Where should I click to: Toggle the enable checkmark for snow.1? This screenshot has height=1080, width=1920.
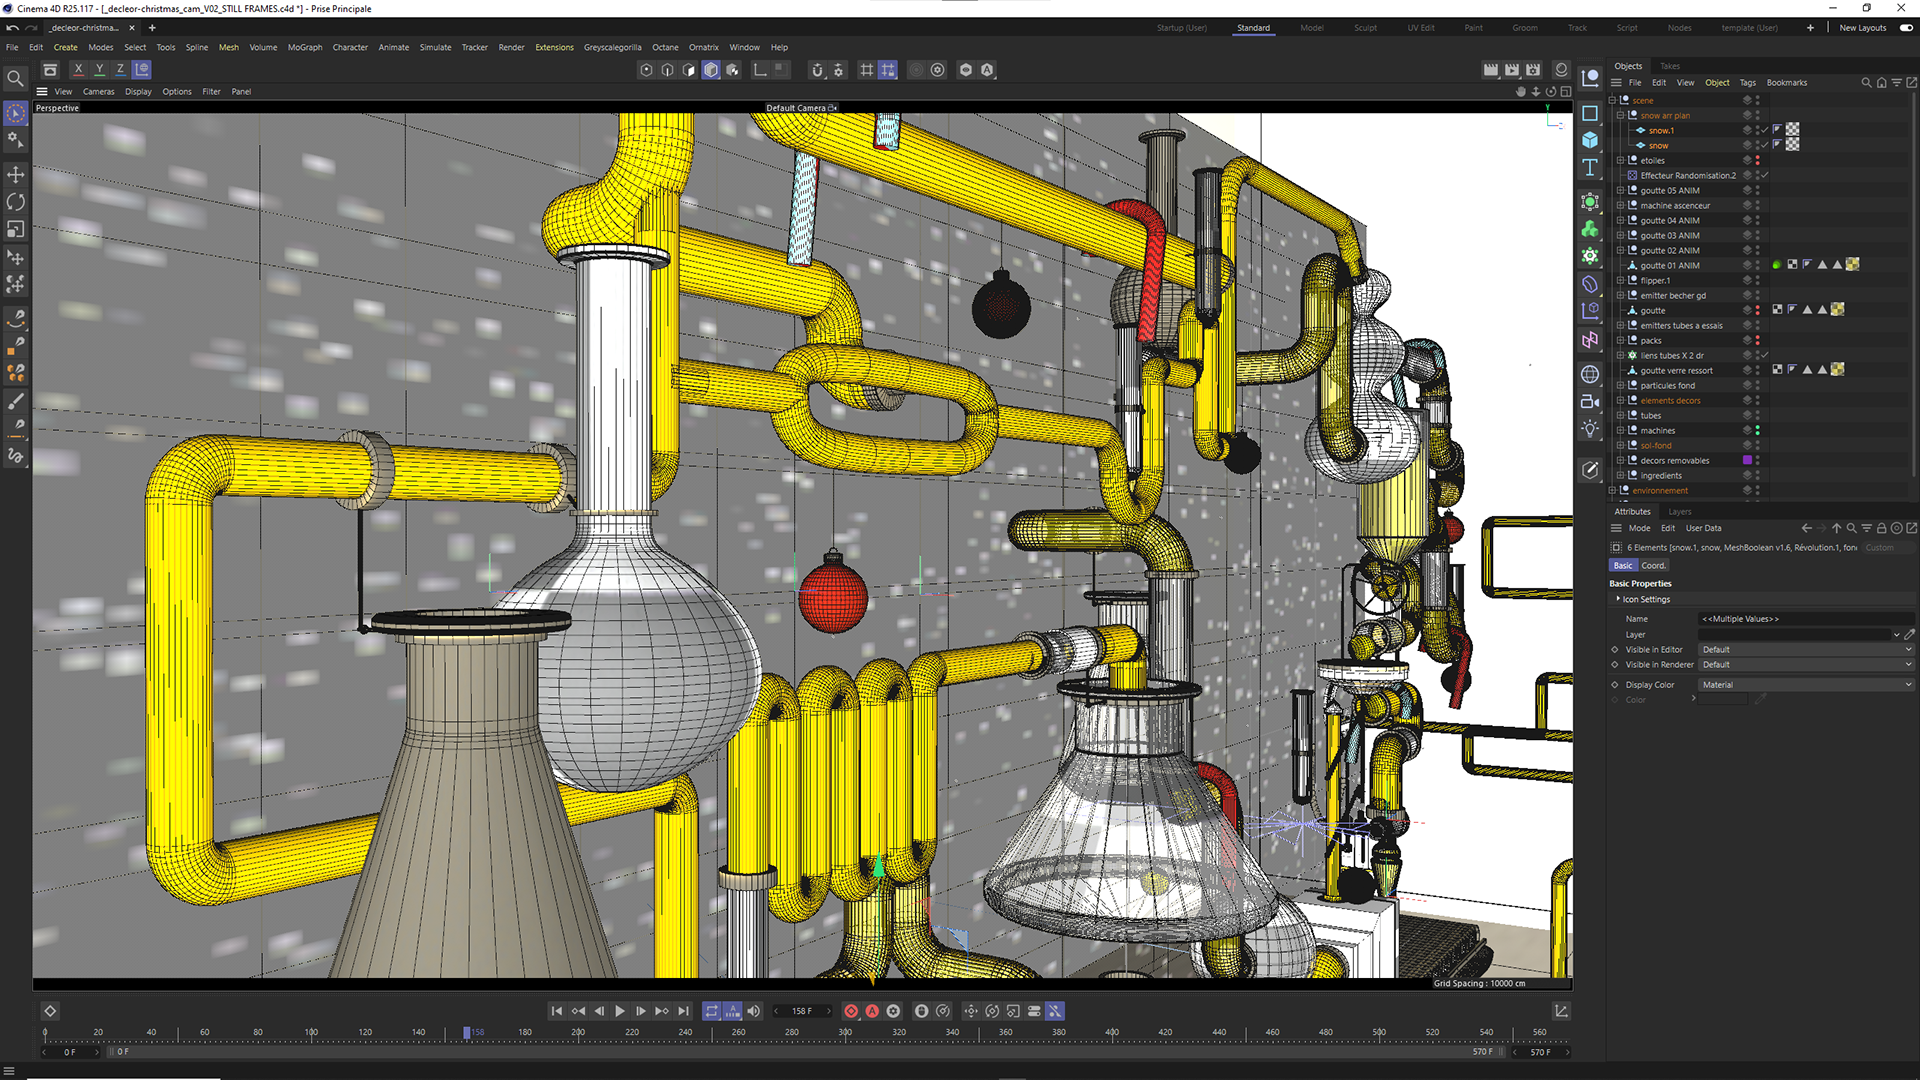click(1766, 130)
